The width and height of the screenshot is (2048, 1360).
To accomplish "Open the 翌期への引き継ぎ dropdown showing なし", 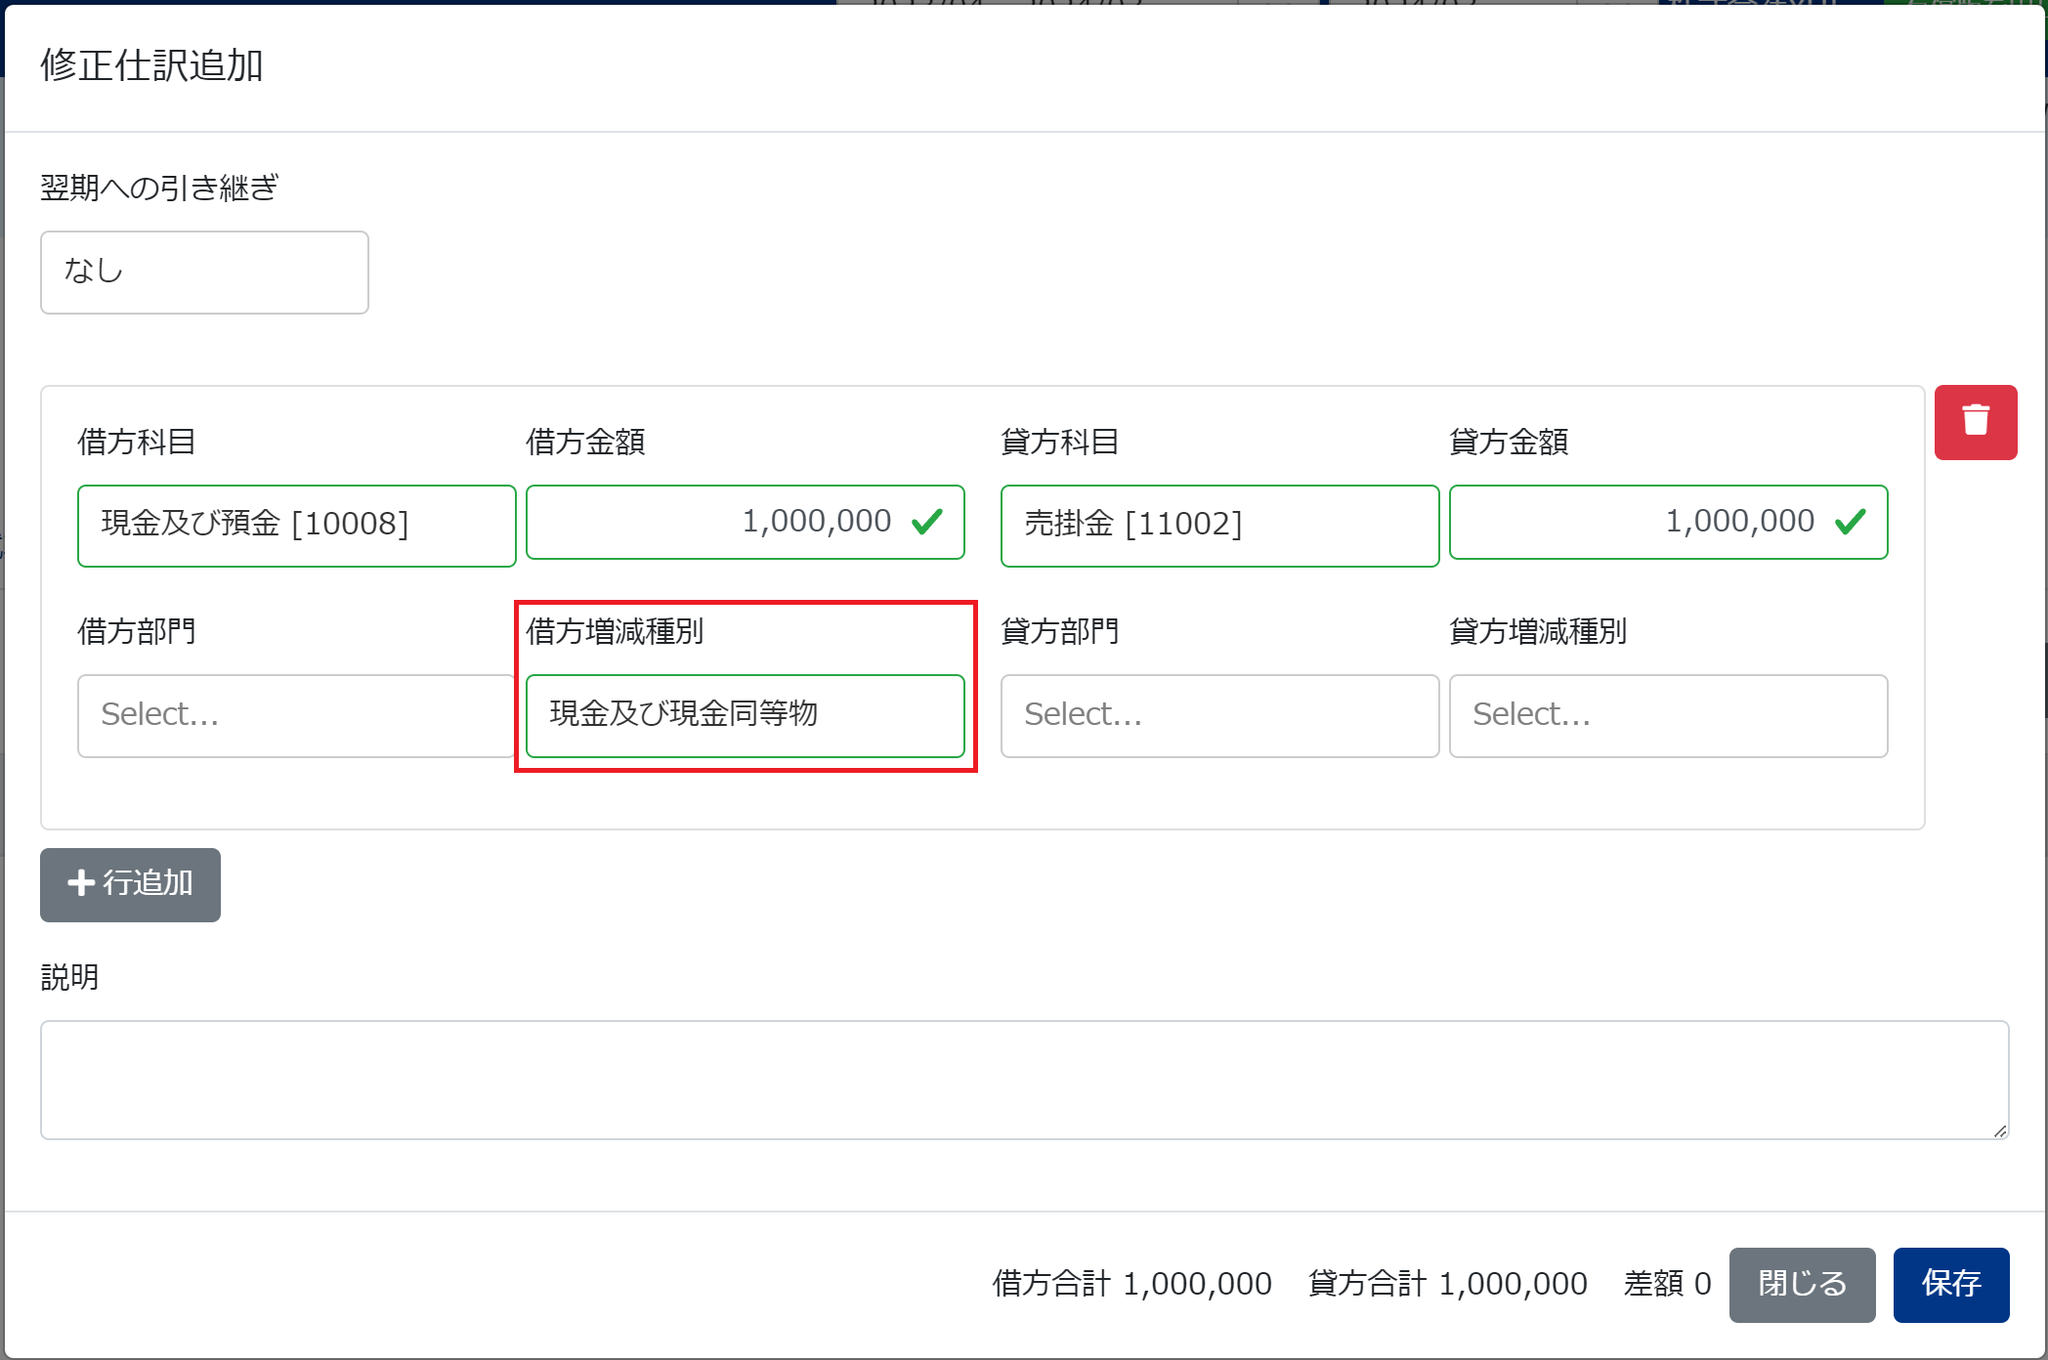I will click(204, 272).
